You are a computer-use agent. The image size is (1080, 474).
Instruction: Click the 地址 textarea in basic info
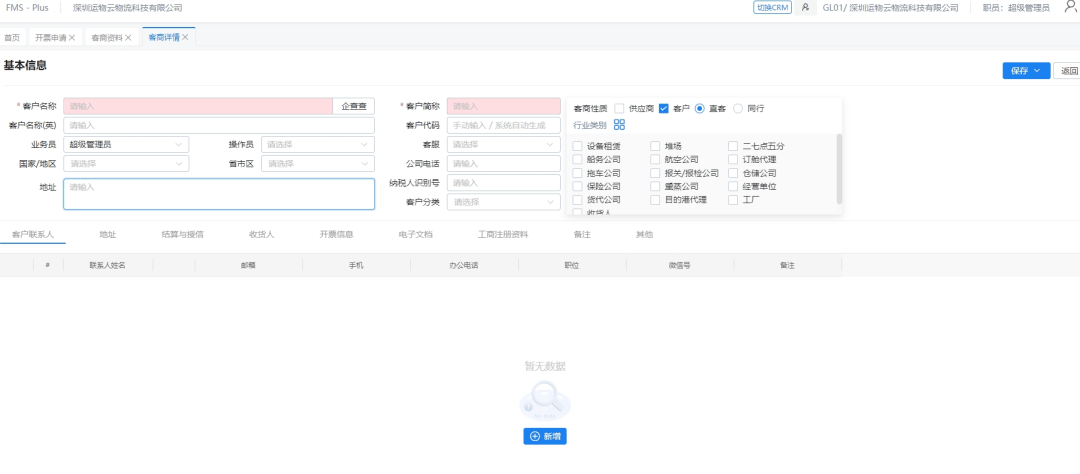click(x=219, y=194)
